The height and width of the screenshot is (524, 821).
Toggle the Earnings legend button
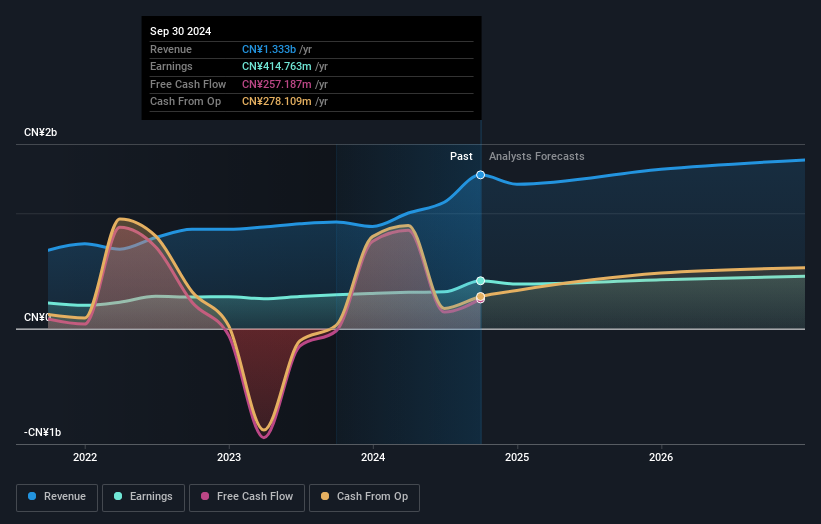coord(143,497)
